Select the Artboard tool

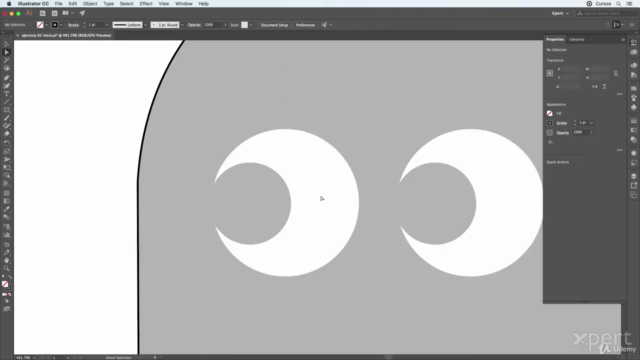(7, 244)
